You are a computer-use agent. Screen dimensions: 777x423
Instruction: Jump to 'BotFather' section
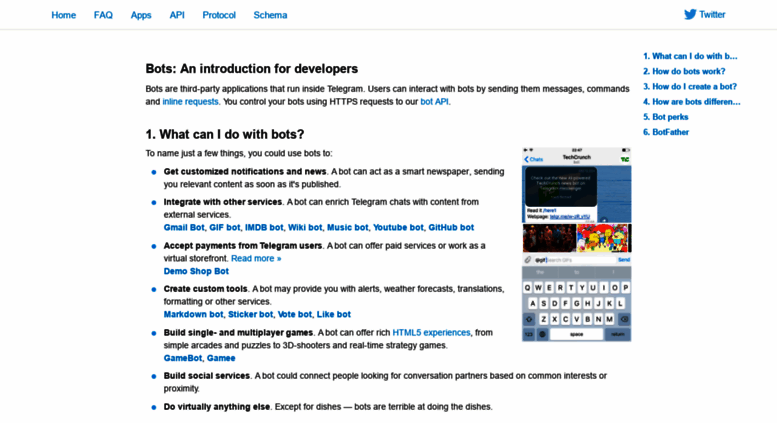pos(666,132)
